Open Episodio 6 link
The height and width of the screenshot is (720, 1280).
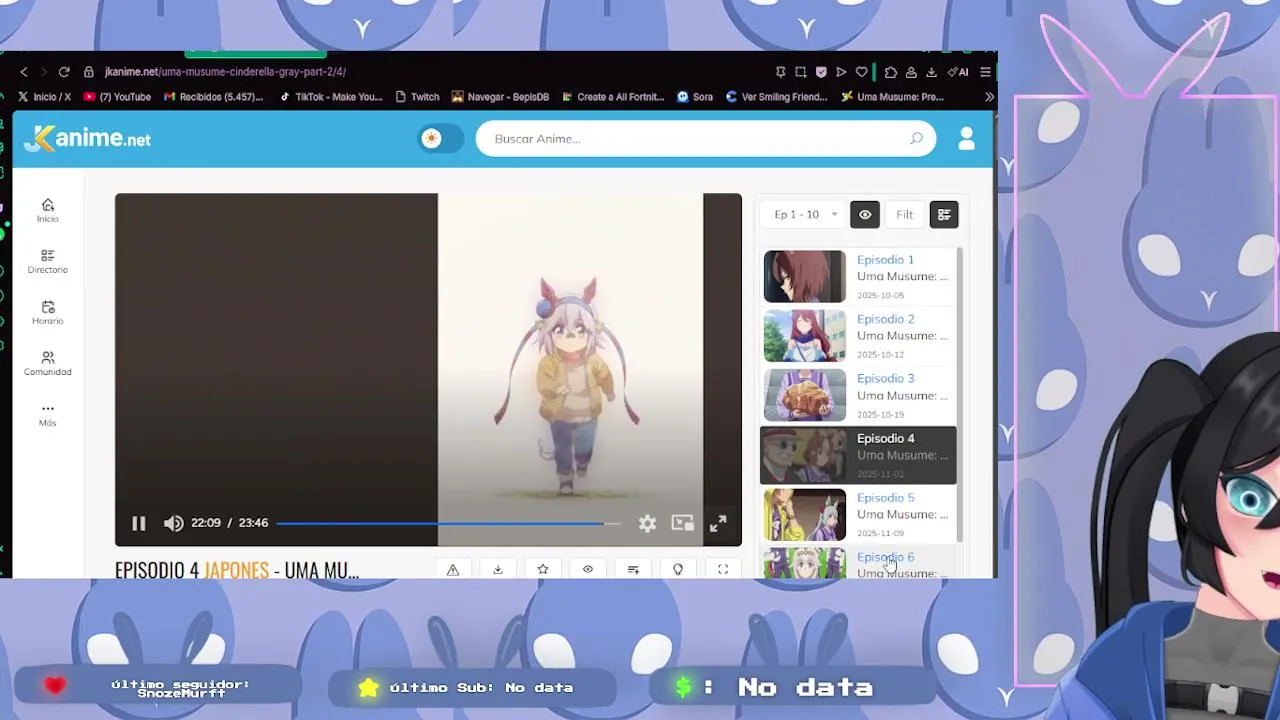(885, 557)
